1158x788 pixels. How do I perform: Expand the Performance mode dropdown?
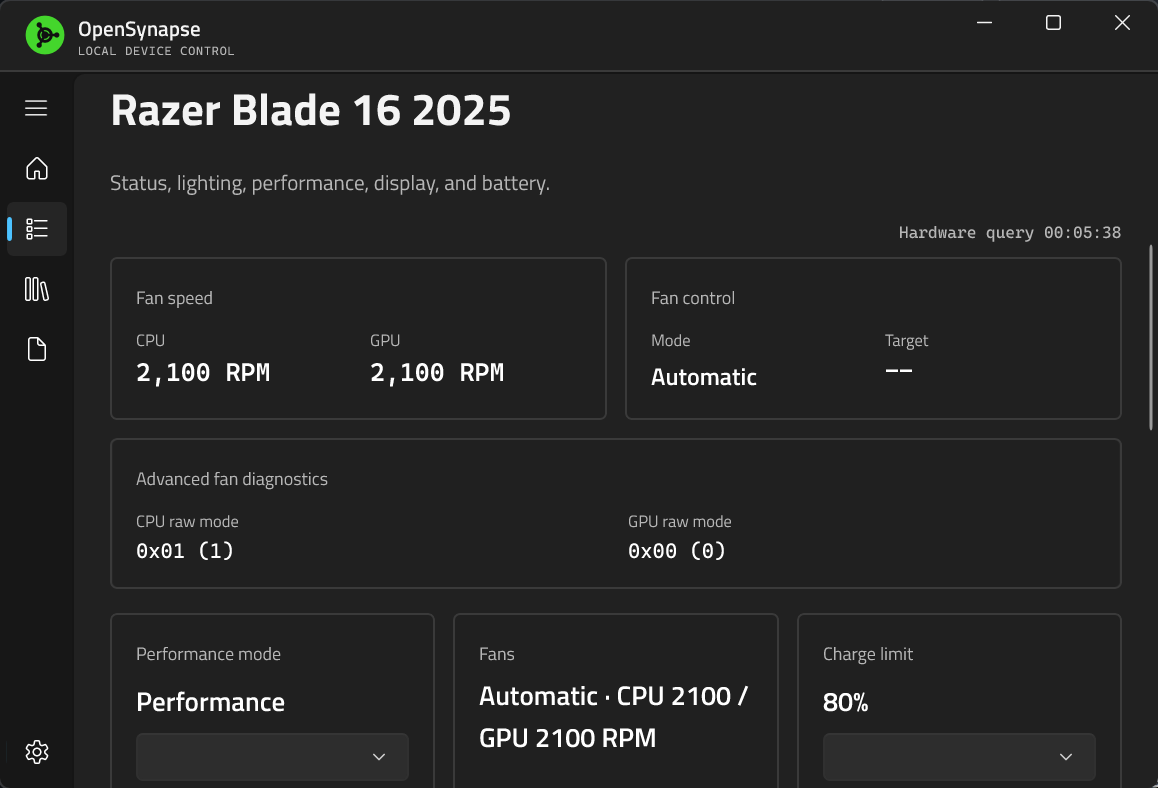(x=272, y=757)
